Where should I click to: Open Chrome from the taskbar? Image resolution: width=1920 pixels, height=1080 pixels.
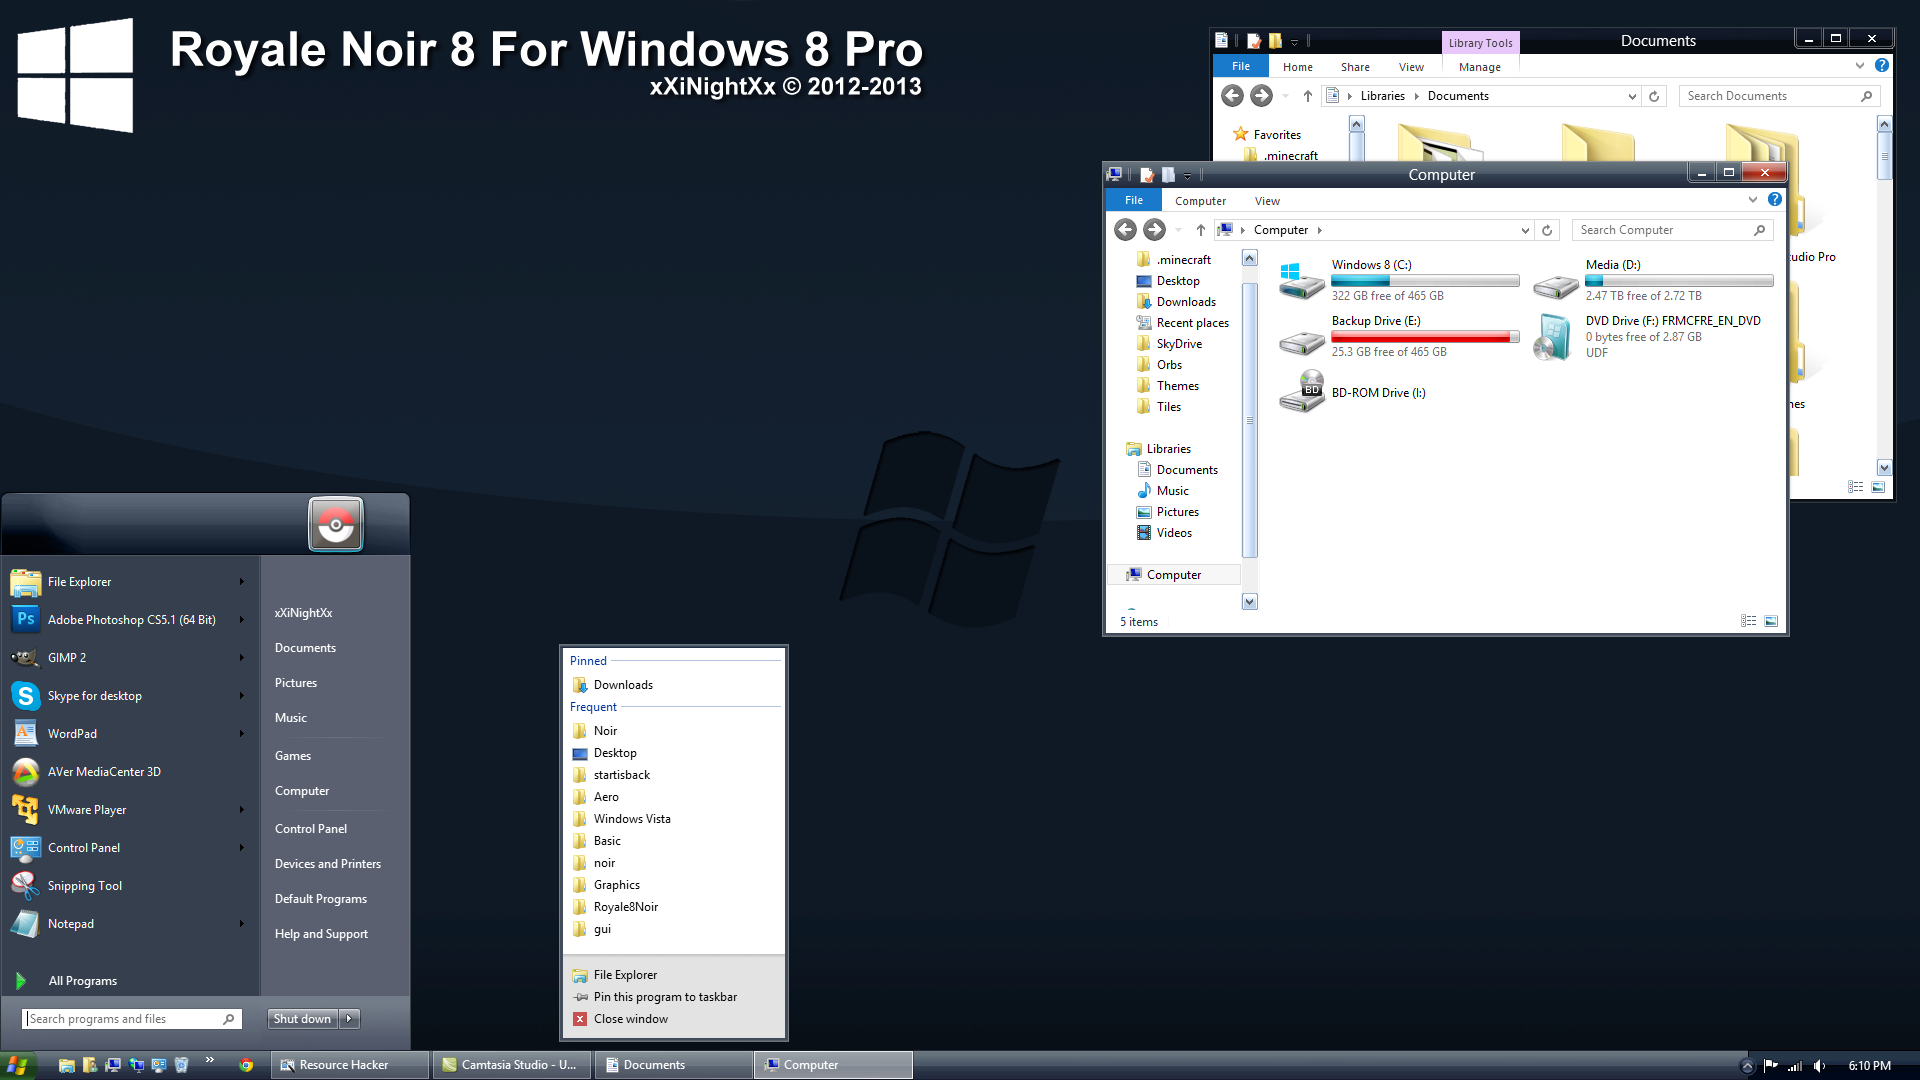click(246, 1065)
